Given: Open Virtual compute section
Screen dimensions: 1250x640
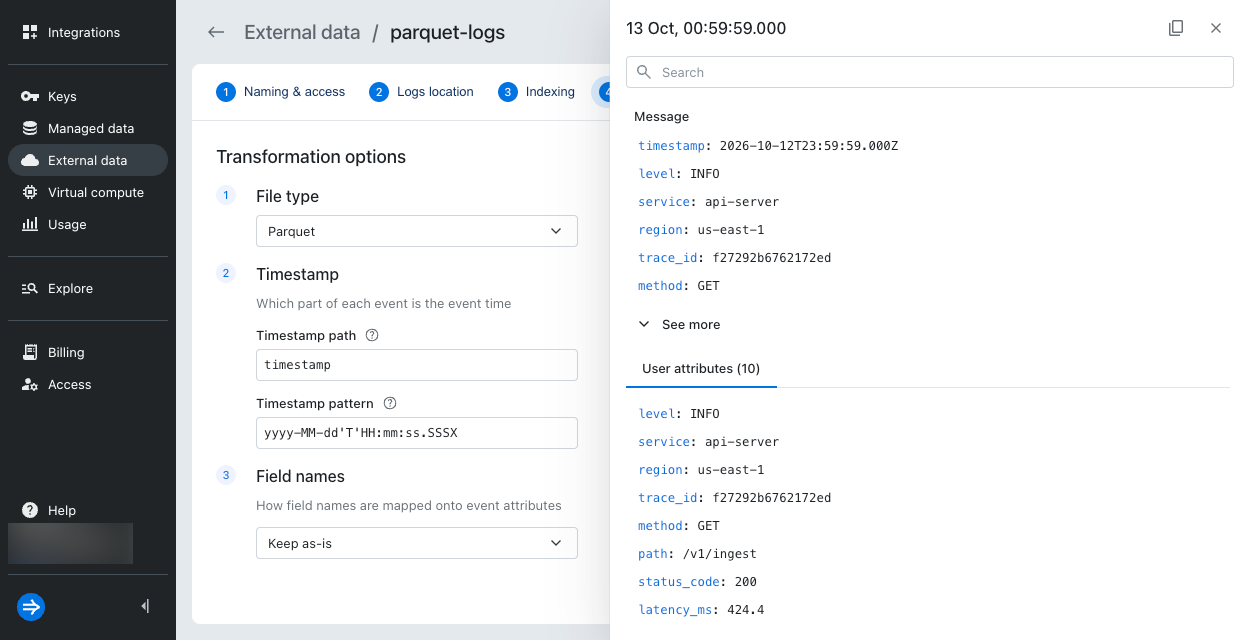Looking at the screenshot, I should [88, 192].
